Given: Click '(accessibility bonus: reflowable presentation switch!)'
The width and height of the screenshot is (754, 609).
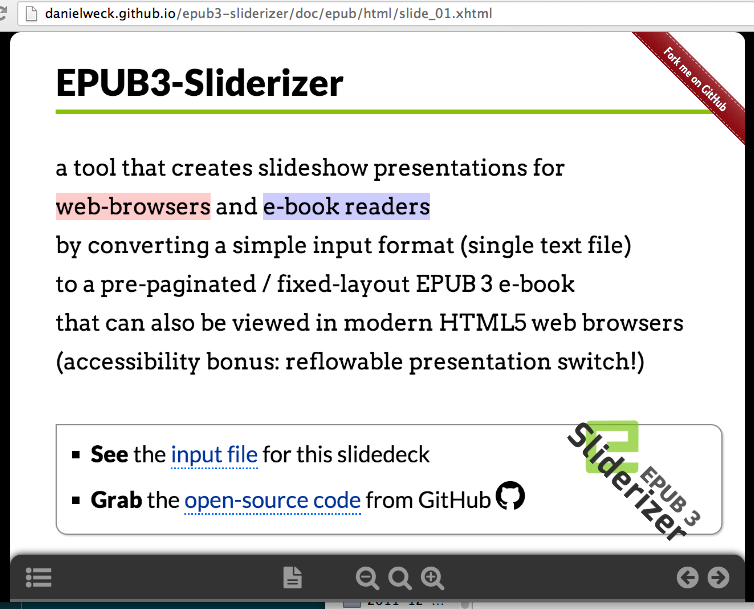Looking at the screenshot, I should click(x=350, y=362).
